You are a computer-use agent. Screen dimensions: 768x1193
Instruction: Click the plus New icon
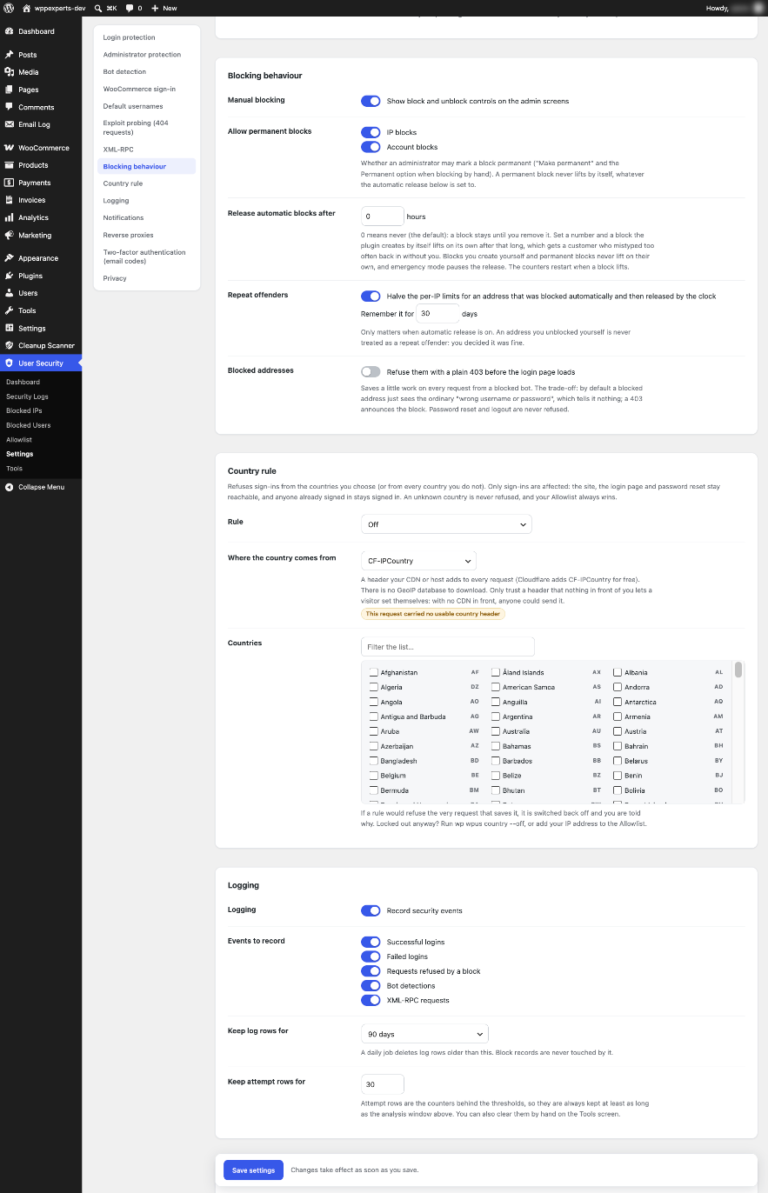tap(155, 8)
